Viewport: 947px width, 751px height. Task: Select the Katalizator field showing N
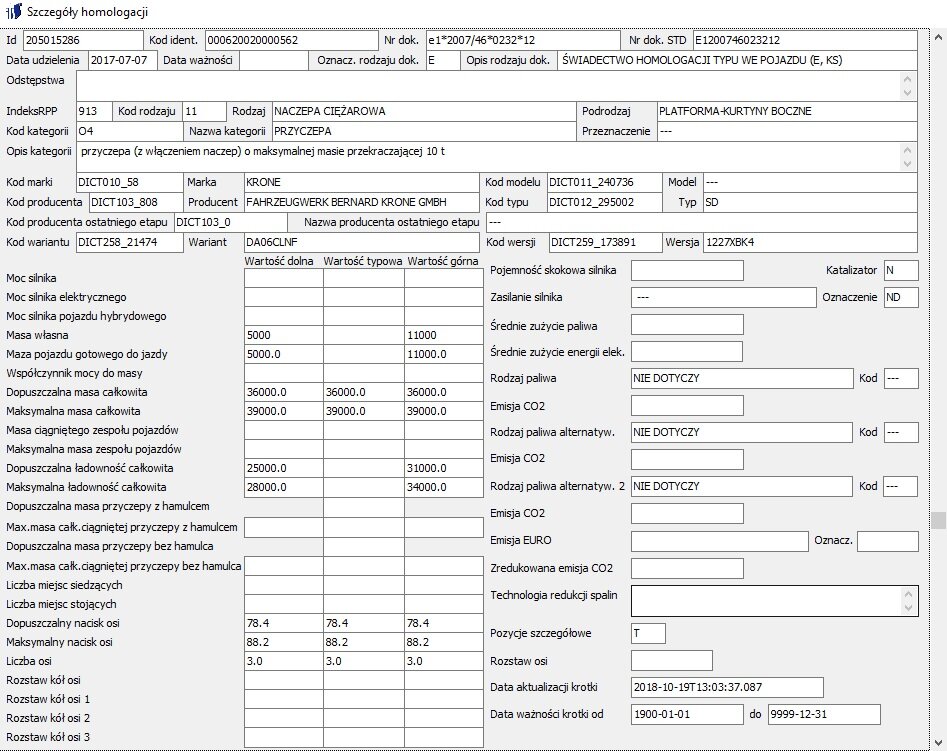(x=901, y=270)
